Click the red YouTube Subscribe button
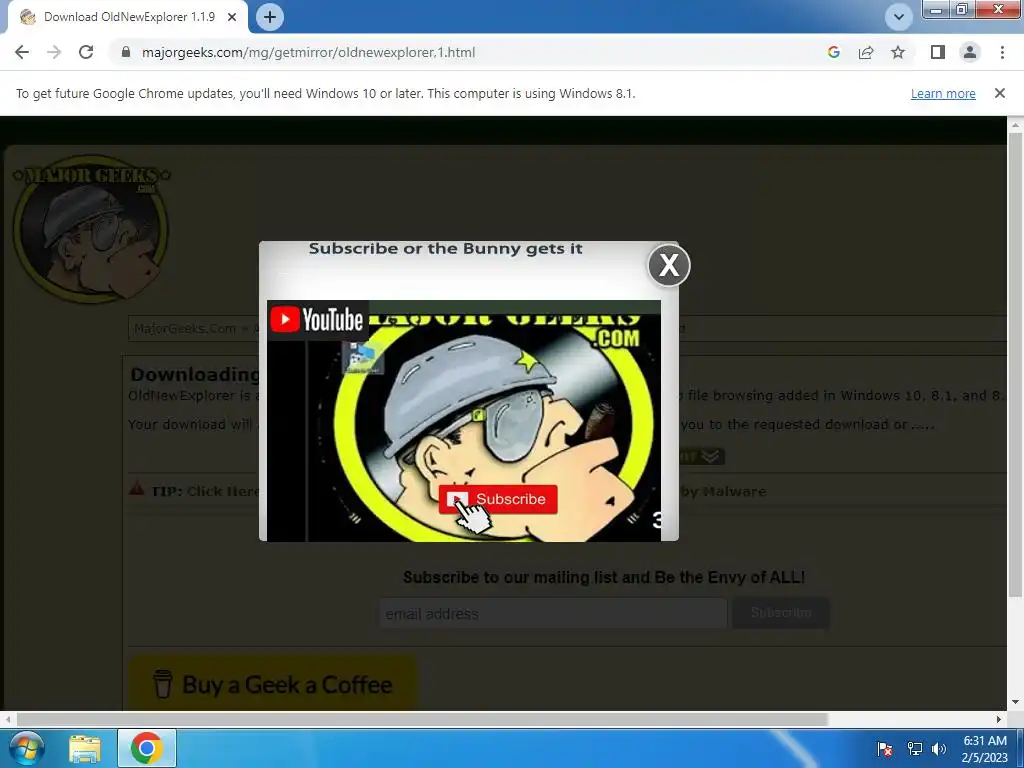Viewport: 1024px width, 768px height. [x=498, y=499]
